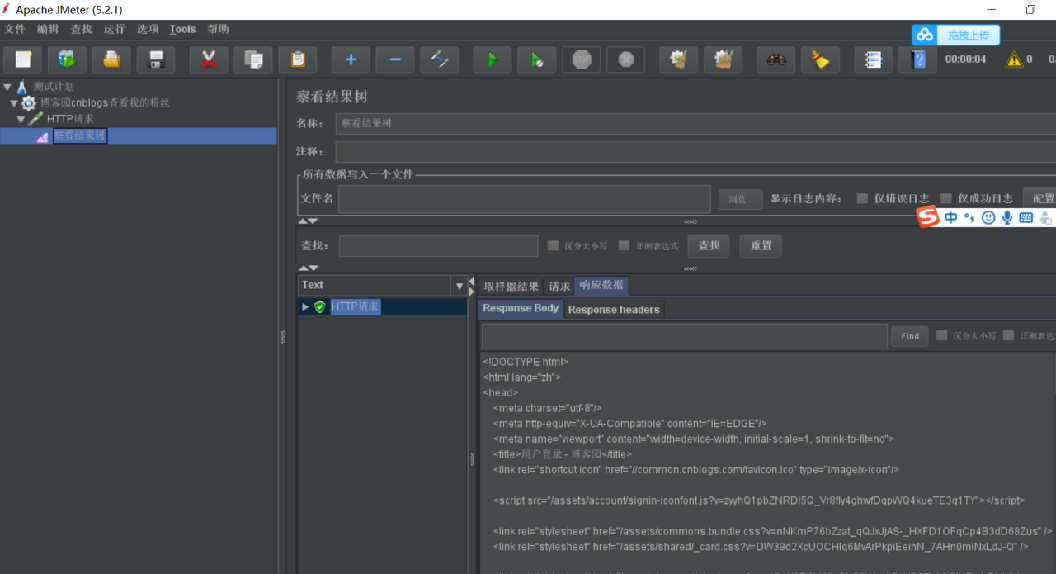Click Start no pauses icon

(536, 59)
